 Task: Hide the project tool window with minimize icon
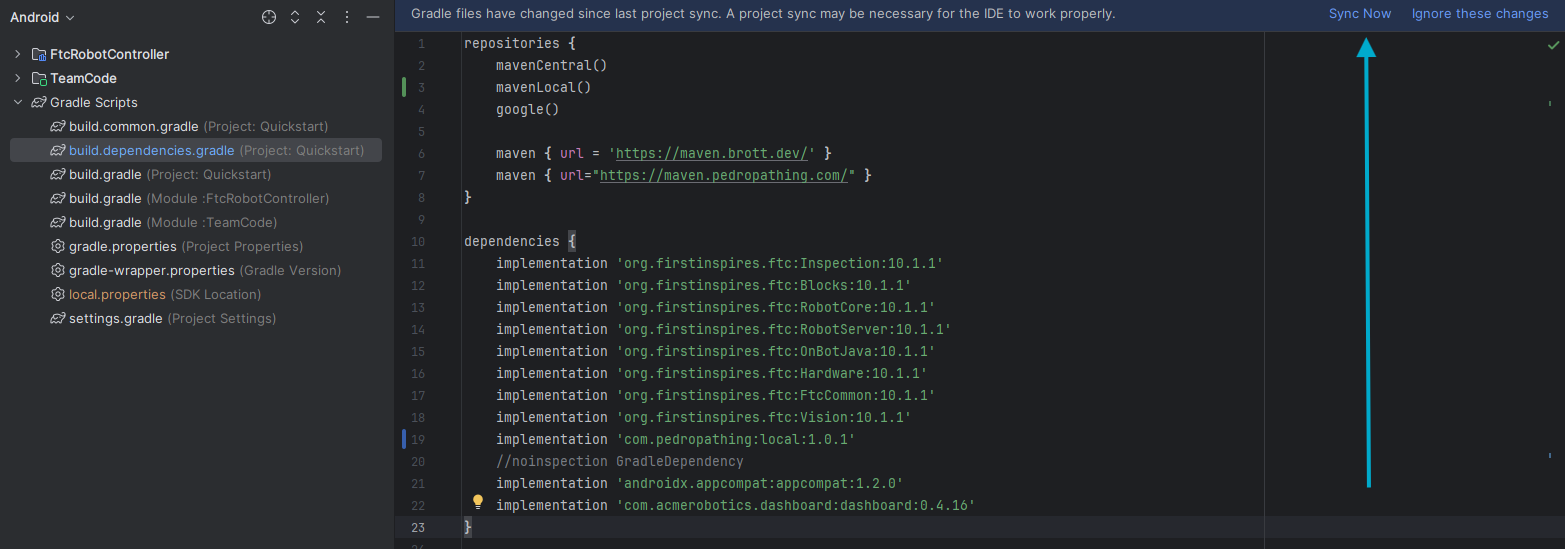tap(373, 17)
